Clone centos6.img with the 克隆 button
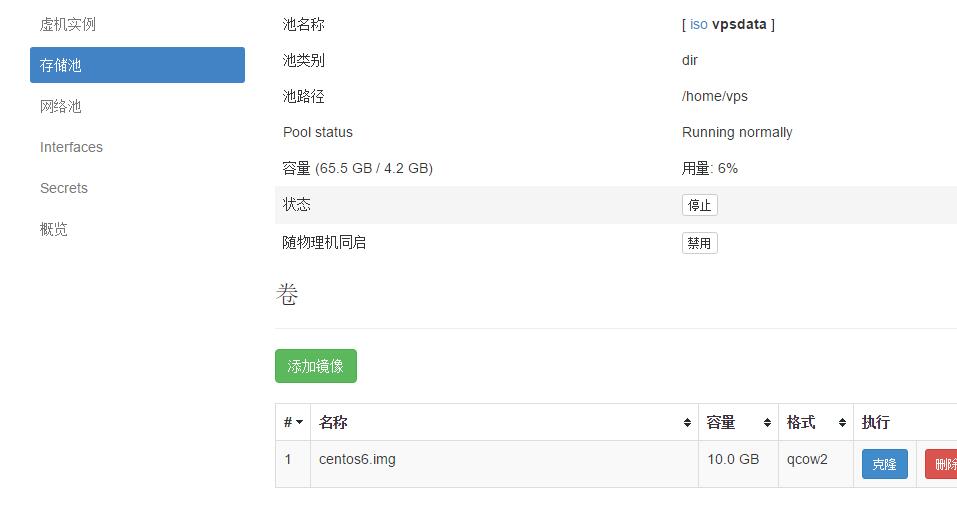957x531 pixels. coord(884,464)
